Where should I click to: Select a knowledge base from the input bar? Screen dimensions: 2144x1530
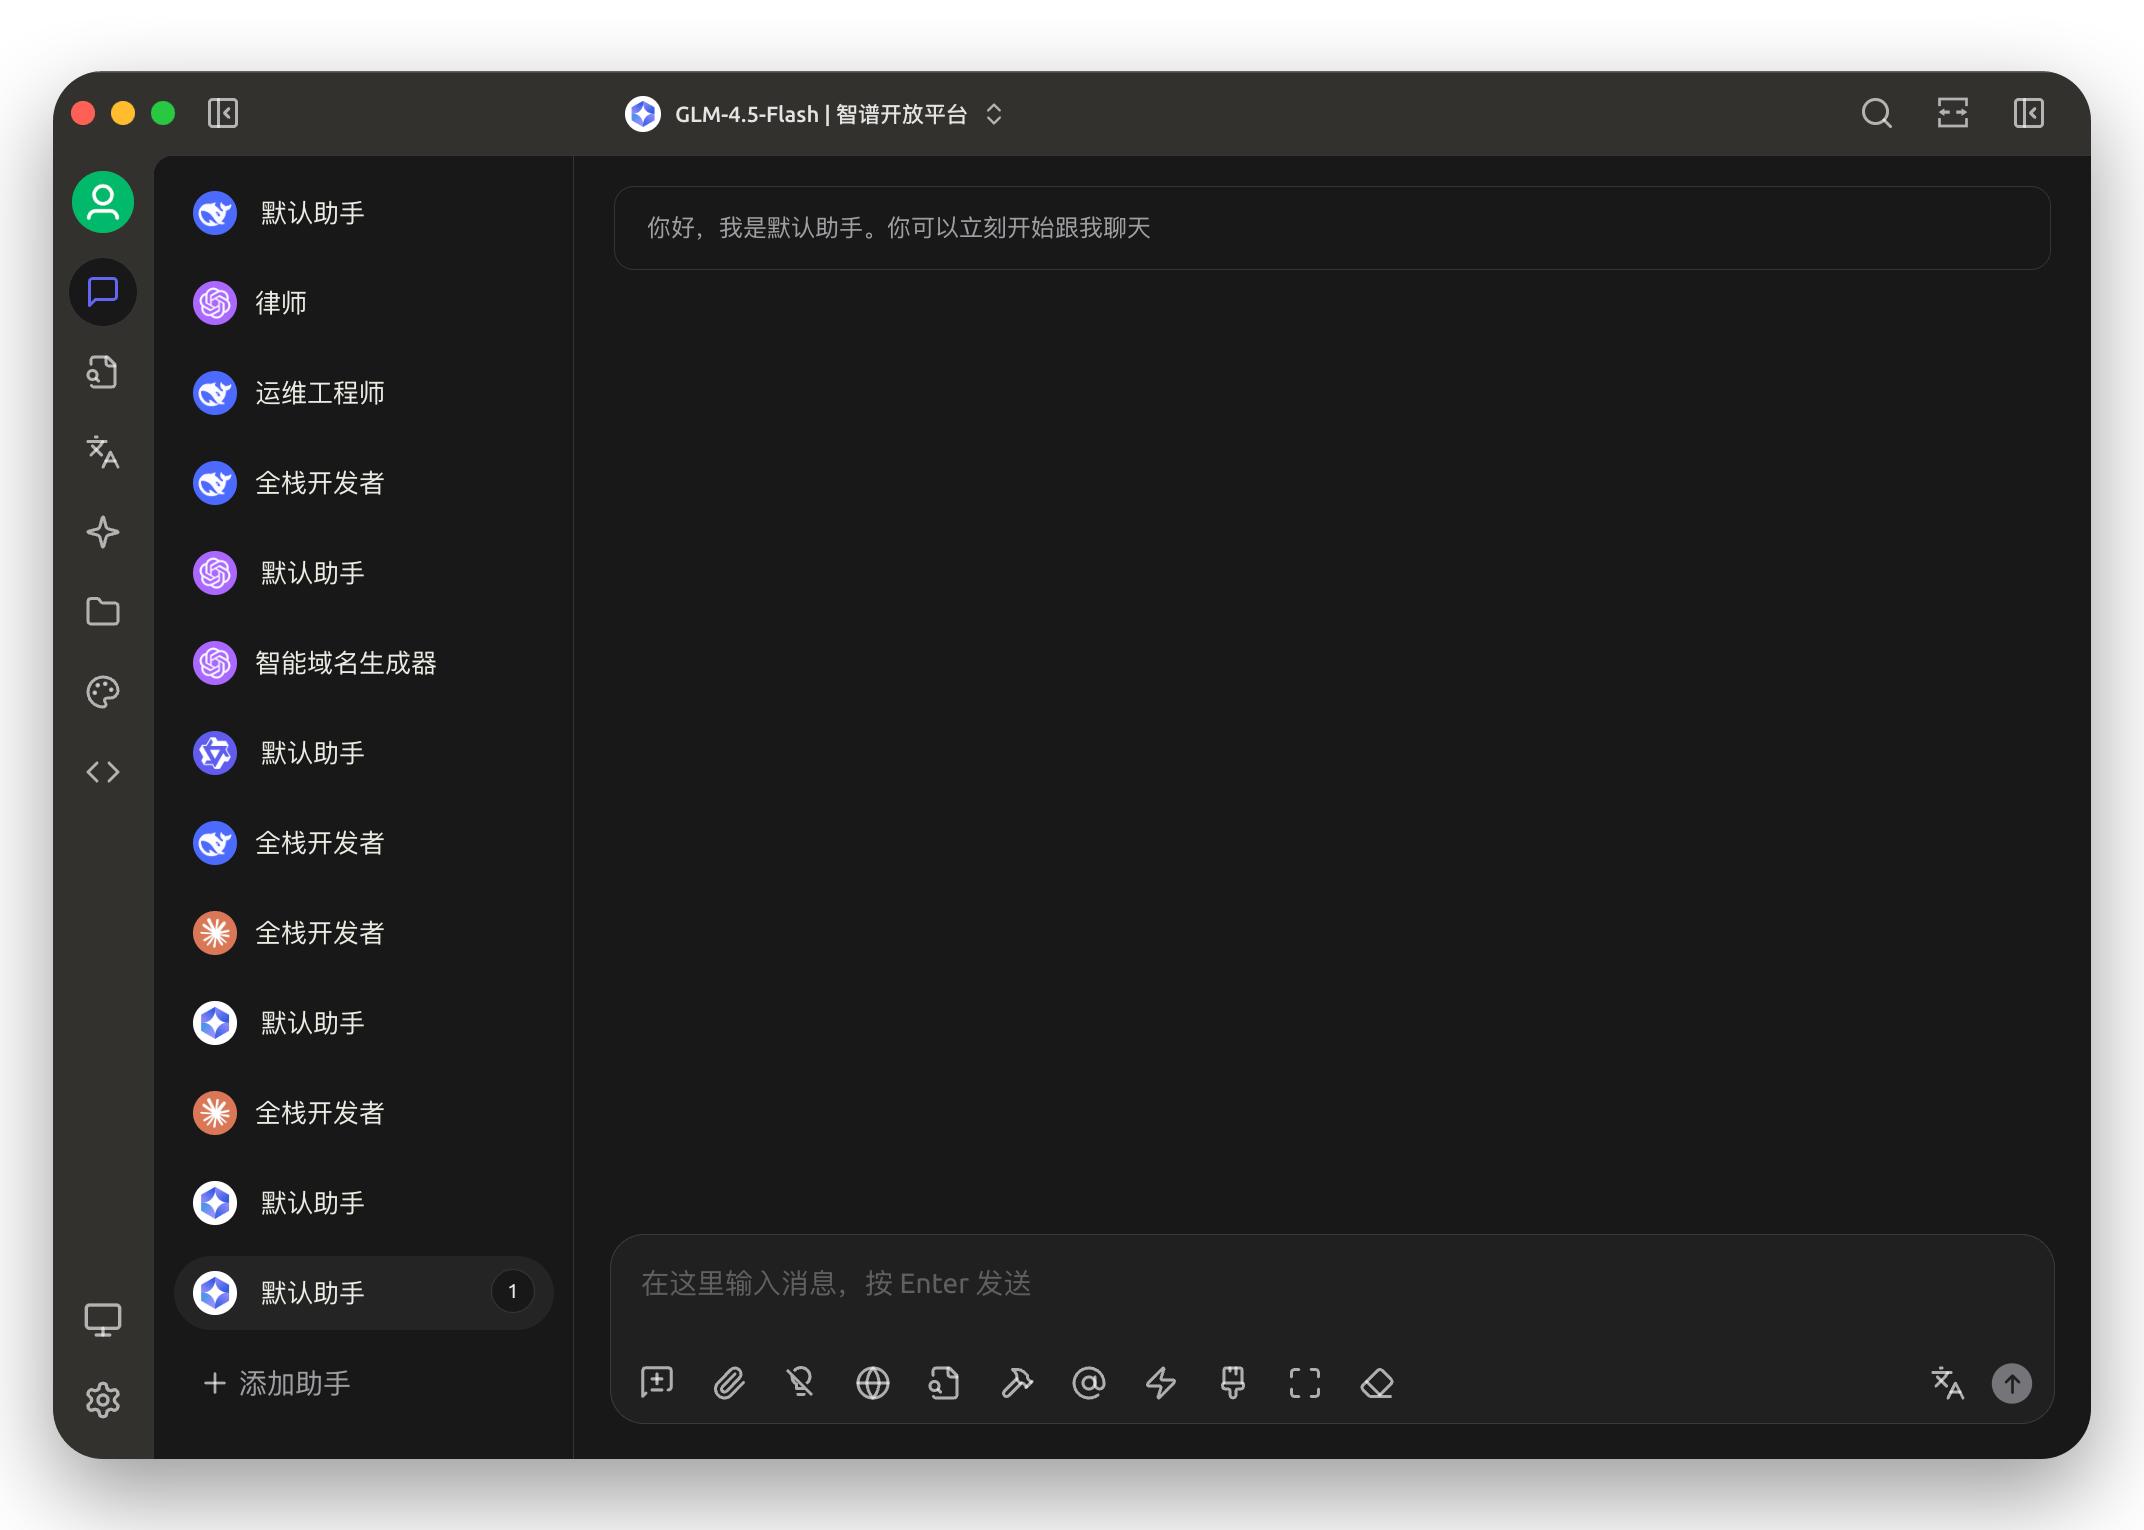[944, 1383]
